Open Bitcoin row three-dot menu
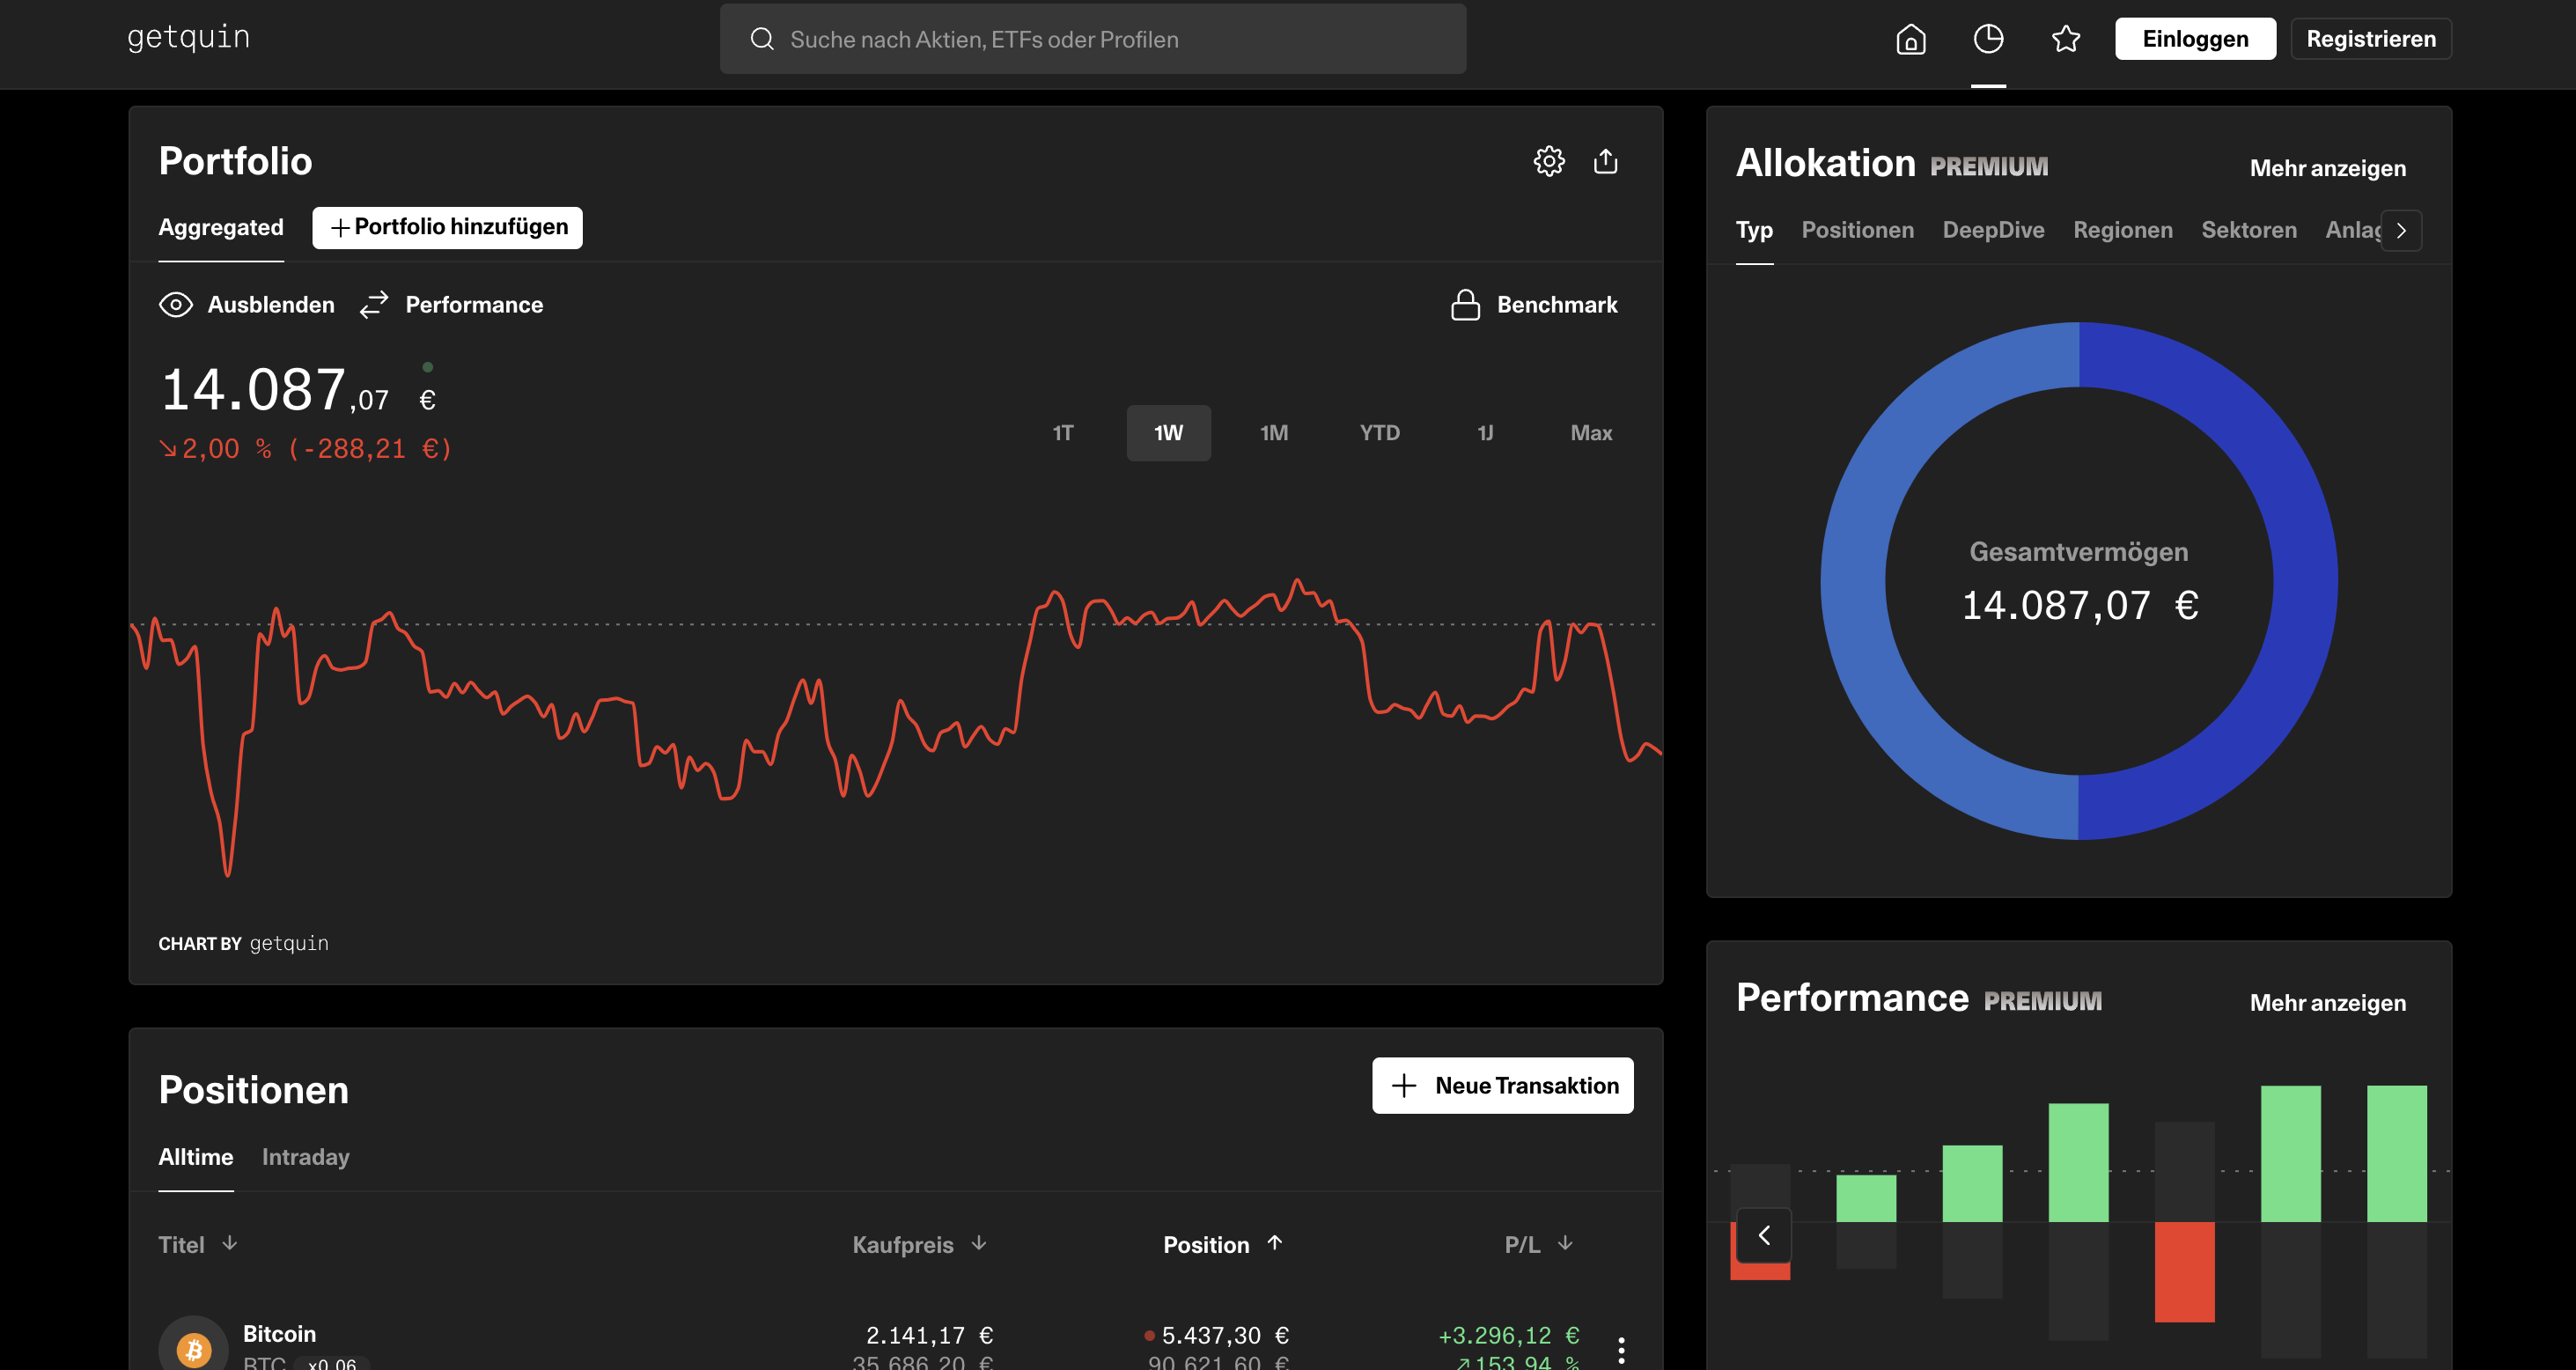Image resolution: width=2576 pixels, height=1370 pixels. point(1621,1350)
